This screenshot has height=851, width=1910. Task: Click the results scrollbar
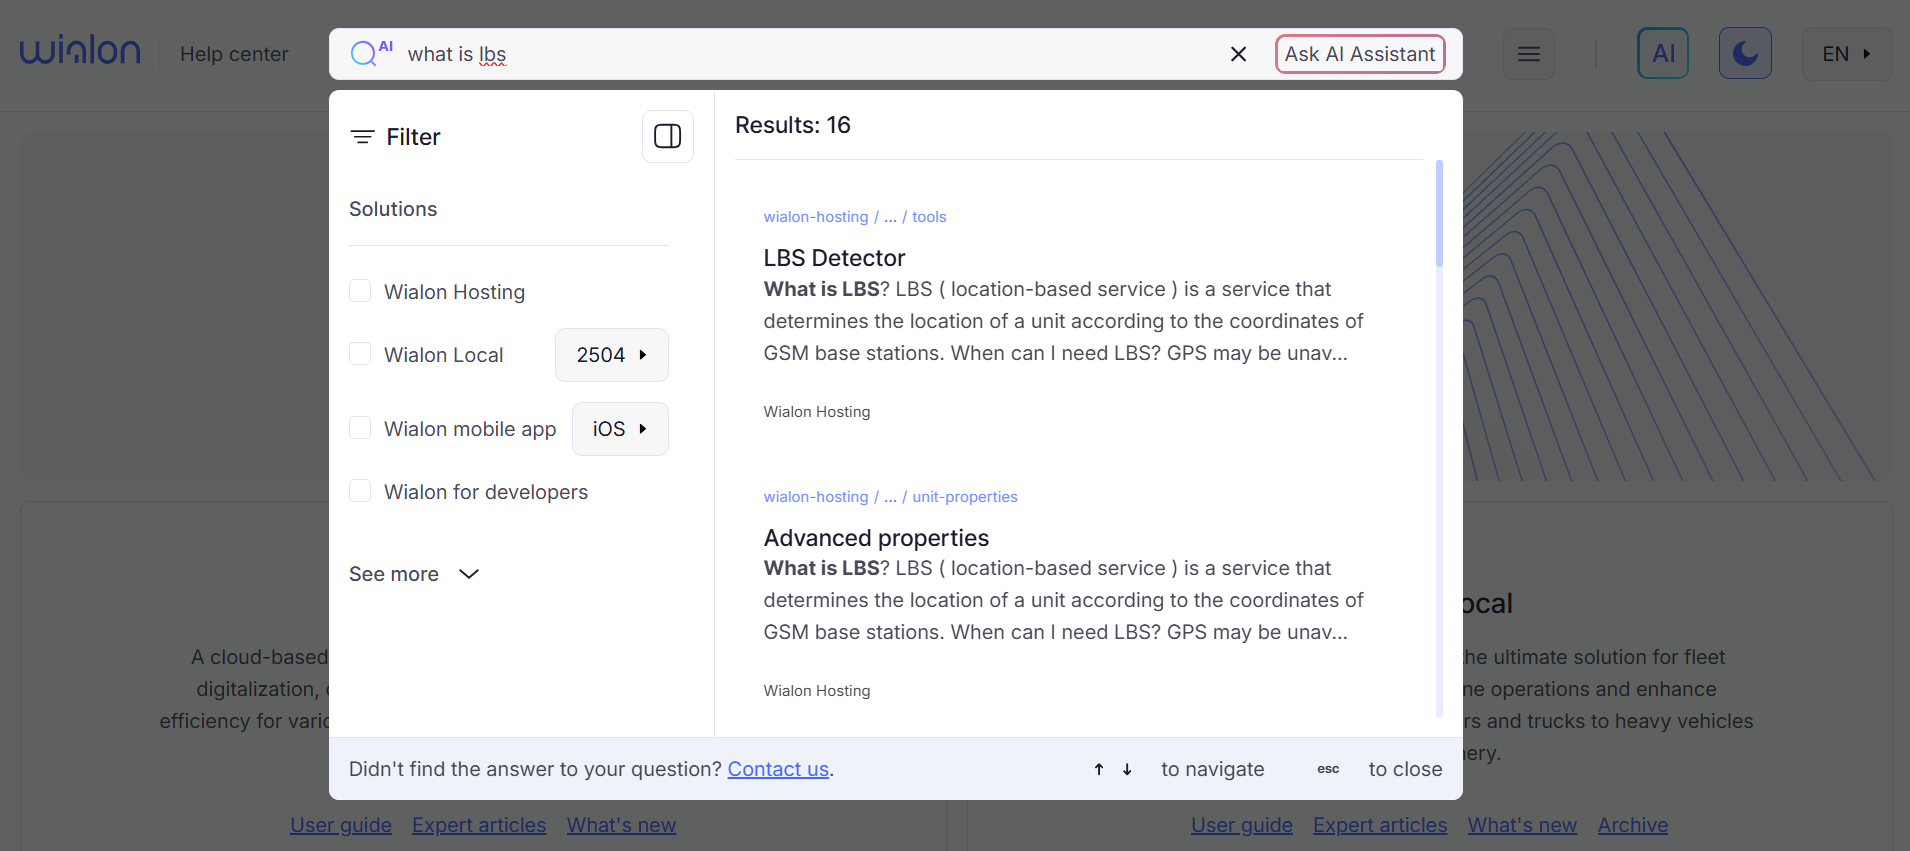pos(1439,214)
